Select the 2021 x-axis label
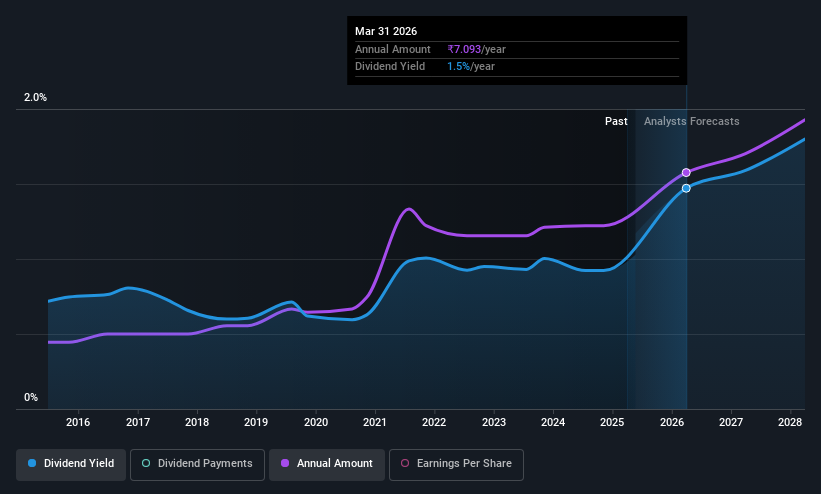This screenshot has width=821, height=494. click(x=375, y=422)
